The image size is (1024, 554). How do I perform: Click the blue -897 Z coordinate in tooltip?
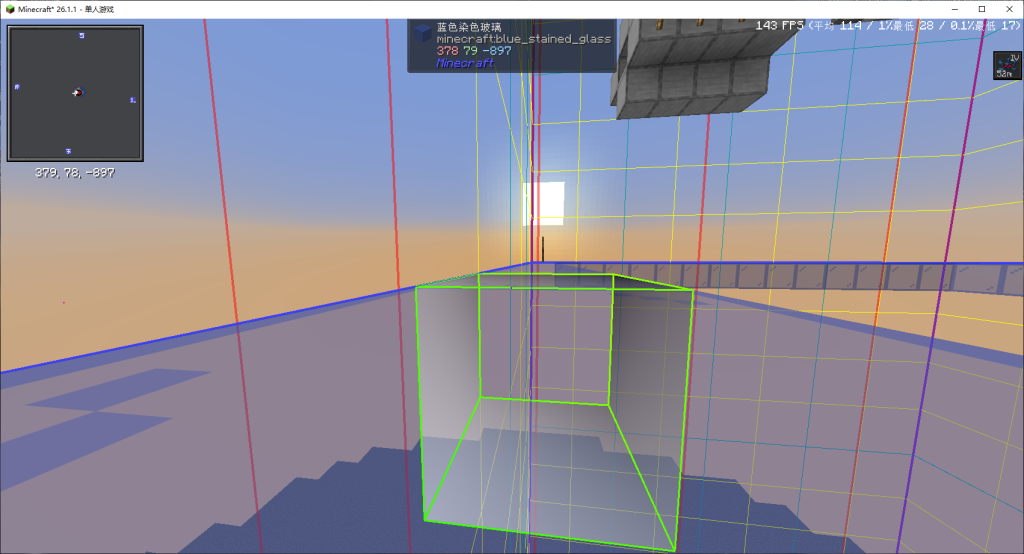coord(496,51)
